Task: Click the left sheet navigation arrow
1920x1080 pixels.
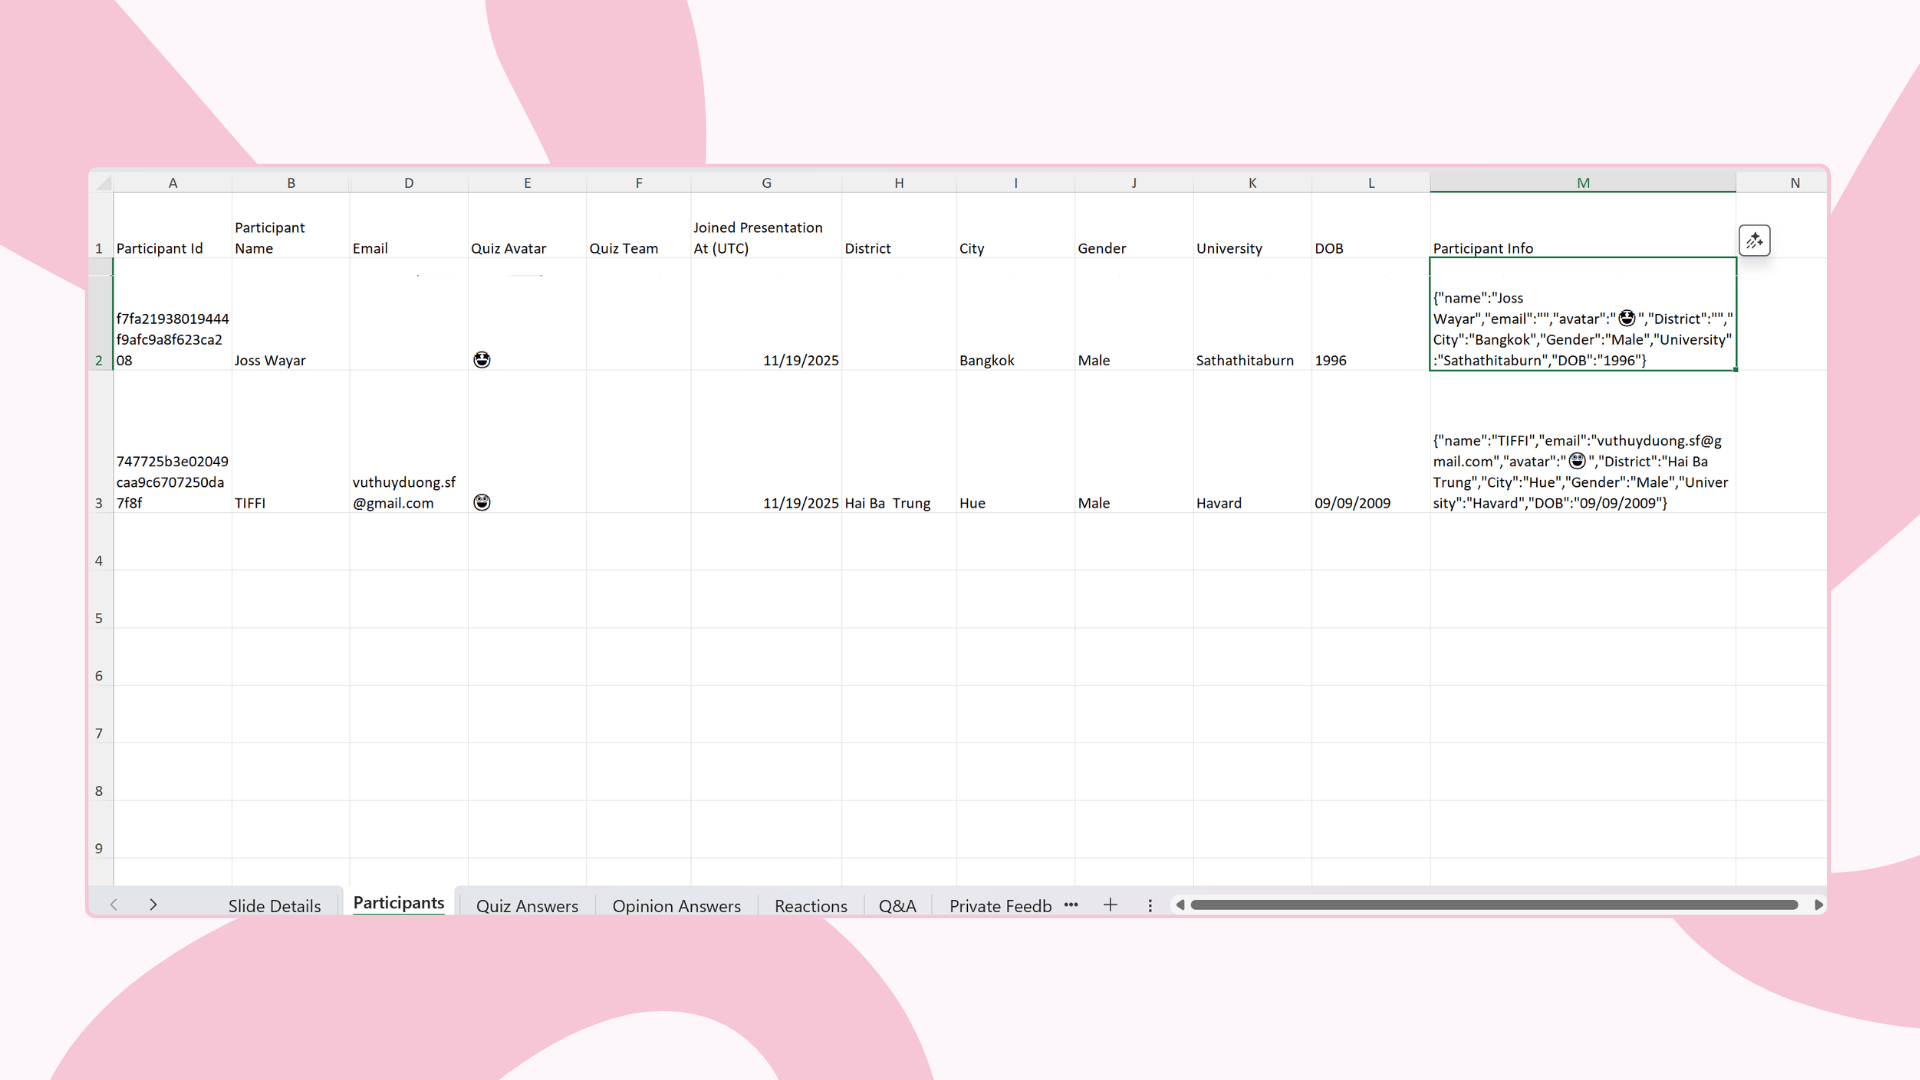Action: (113, 904)
